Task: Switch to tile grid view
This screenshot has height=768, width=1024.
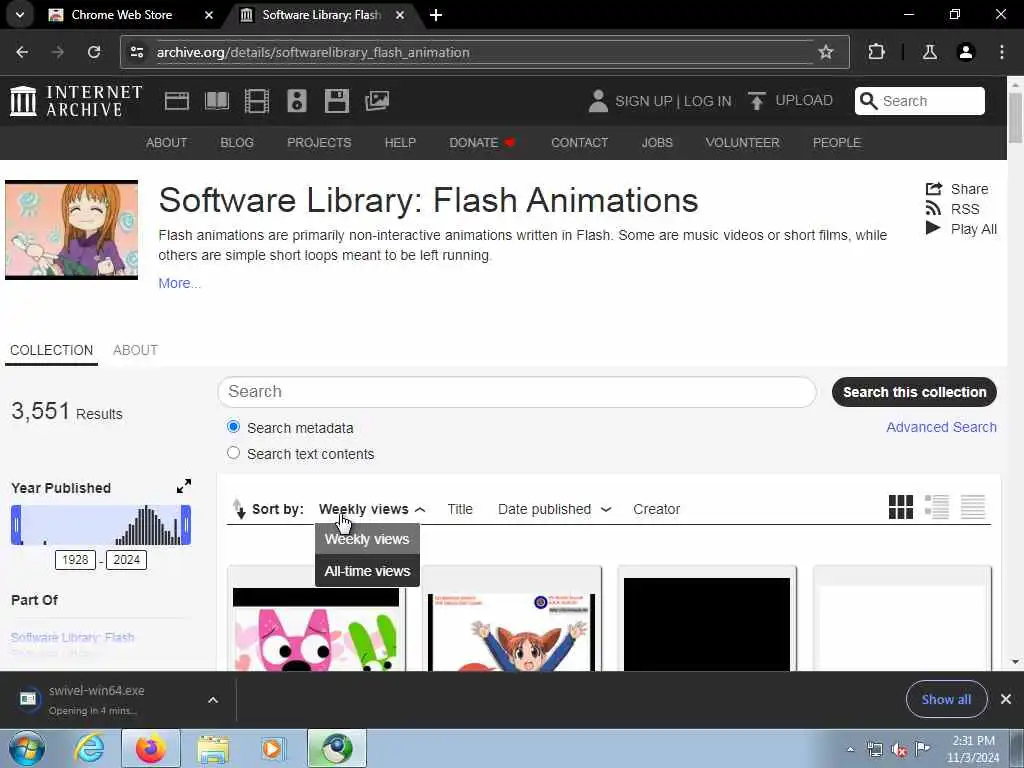Action: [901, 507]
